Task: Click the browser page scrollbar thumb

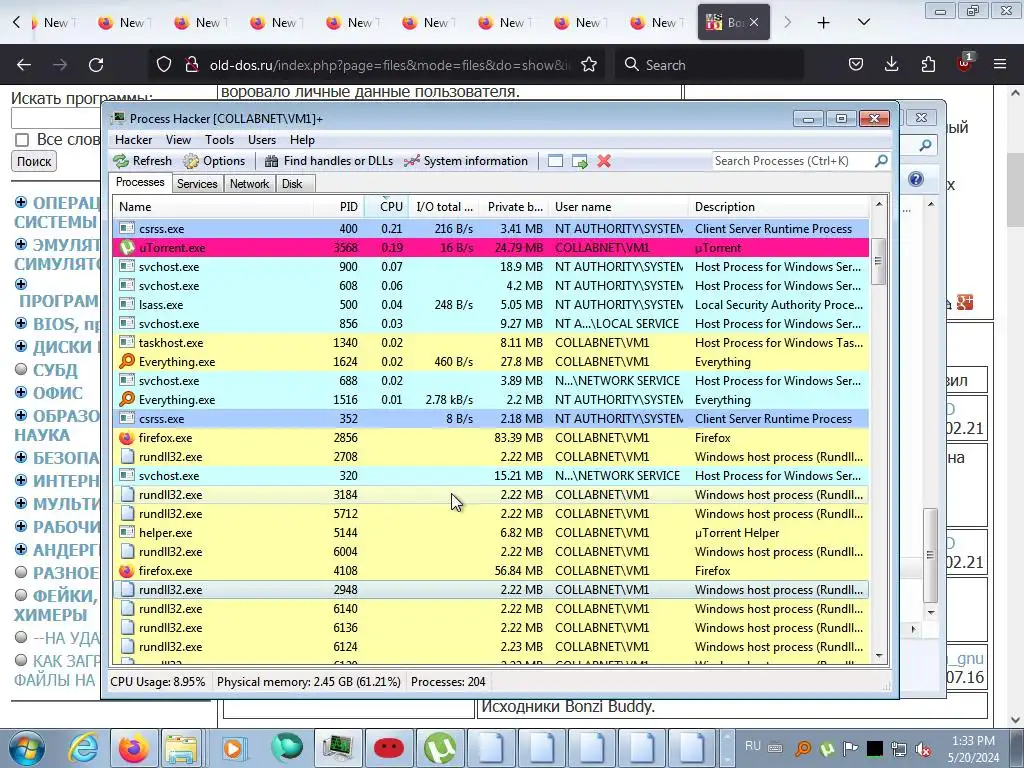Action: pyautogui.click(x=1015, y=189)
